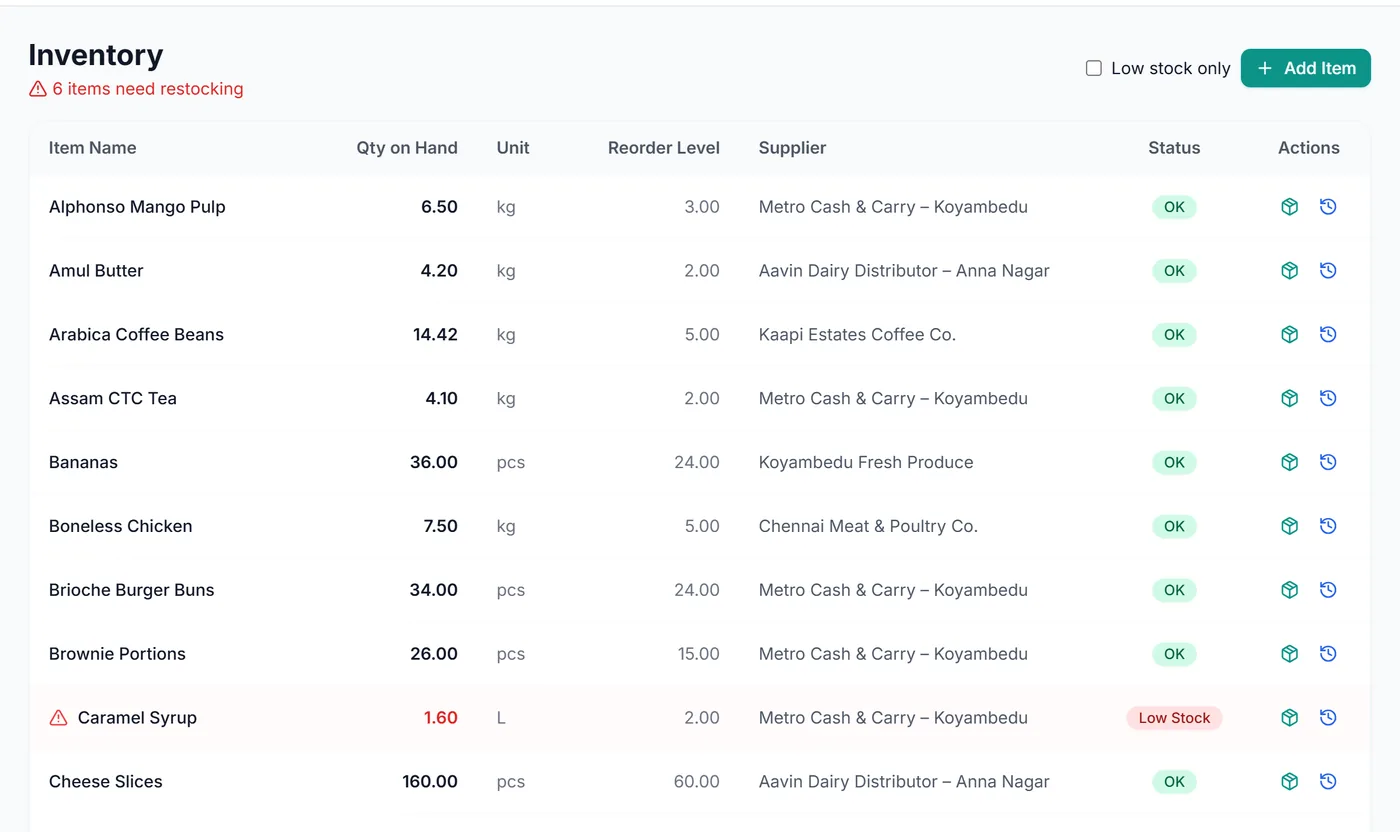1400x832 pixels.
Task: Click the 160.00 quantity for Cheese Slices
Action: 430,782
